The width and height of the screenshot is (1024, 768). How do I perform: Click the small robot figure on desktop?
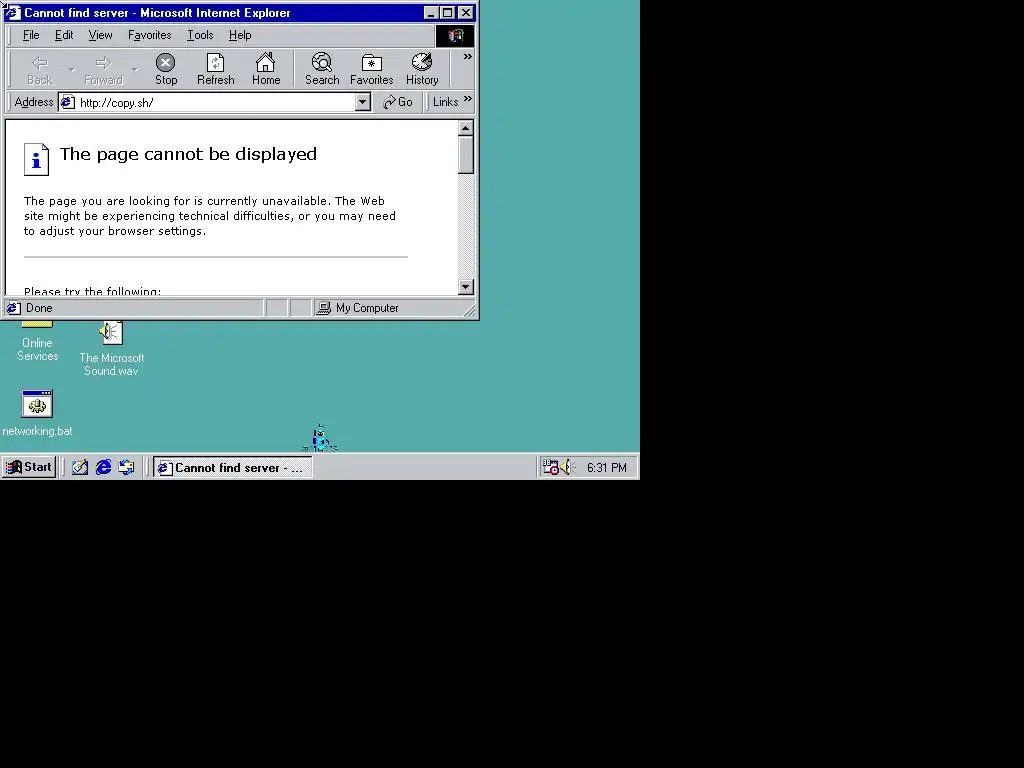pyautogui.click(x=320, y=438)
